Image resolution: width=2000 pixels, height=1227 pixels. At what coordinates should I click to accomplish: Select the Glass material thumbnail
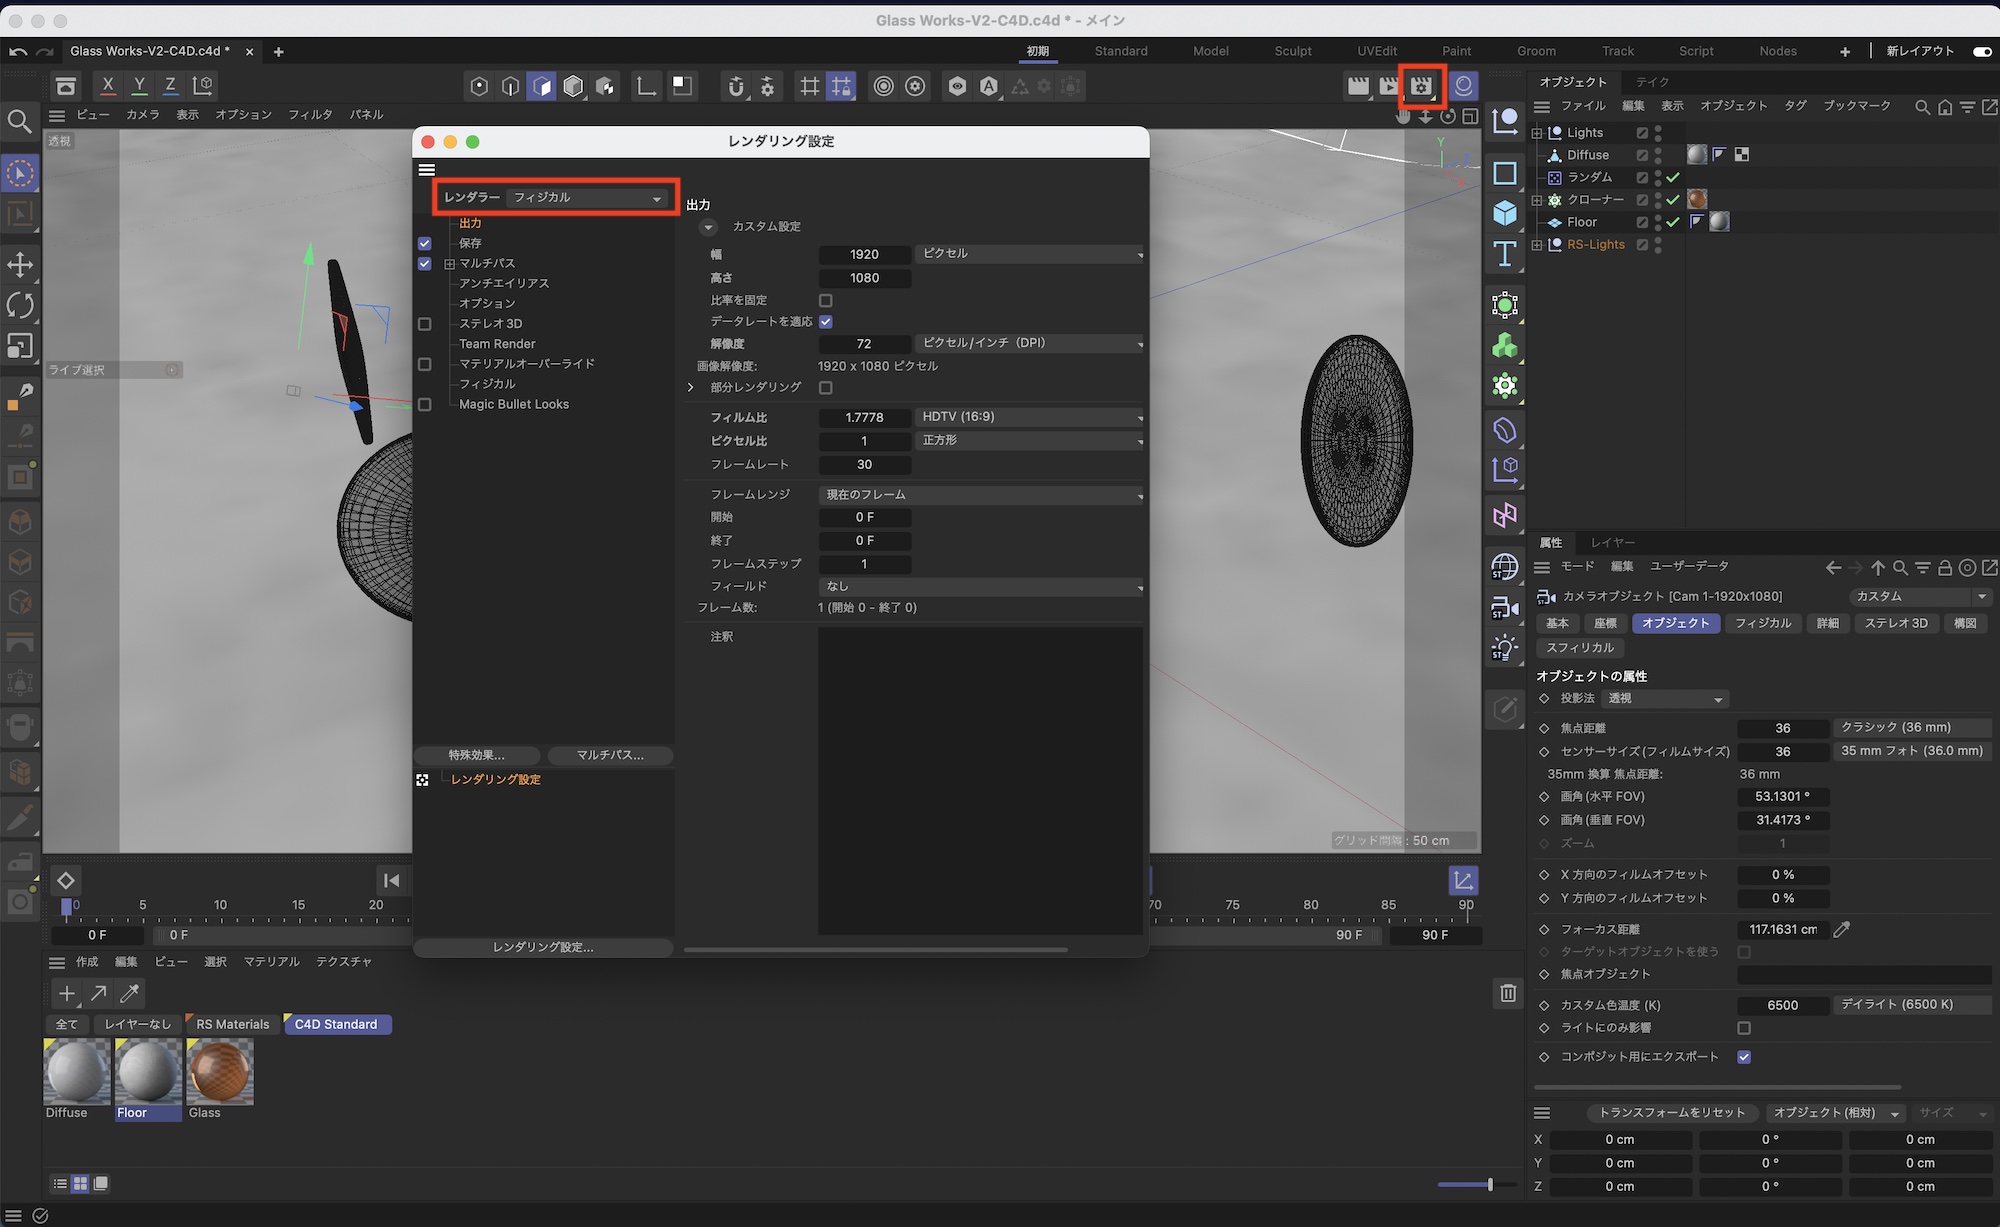(220, 1071)
